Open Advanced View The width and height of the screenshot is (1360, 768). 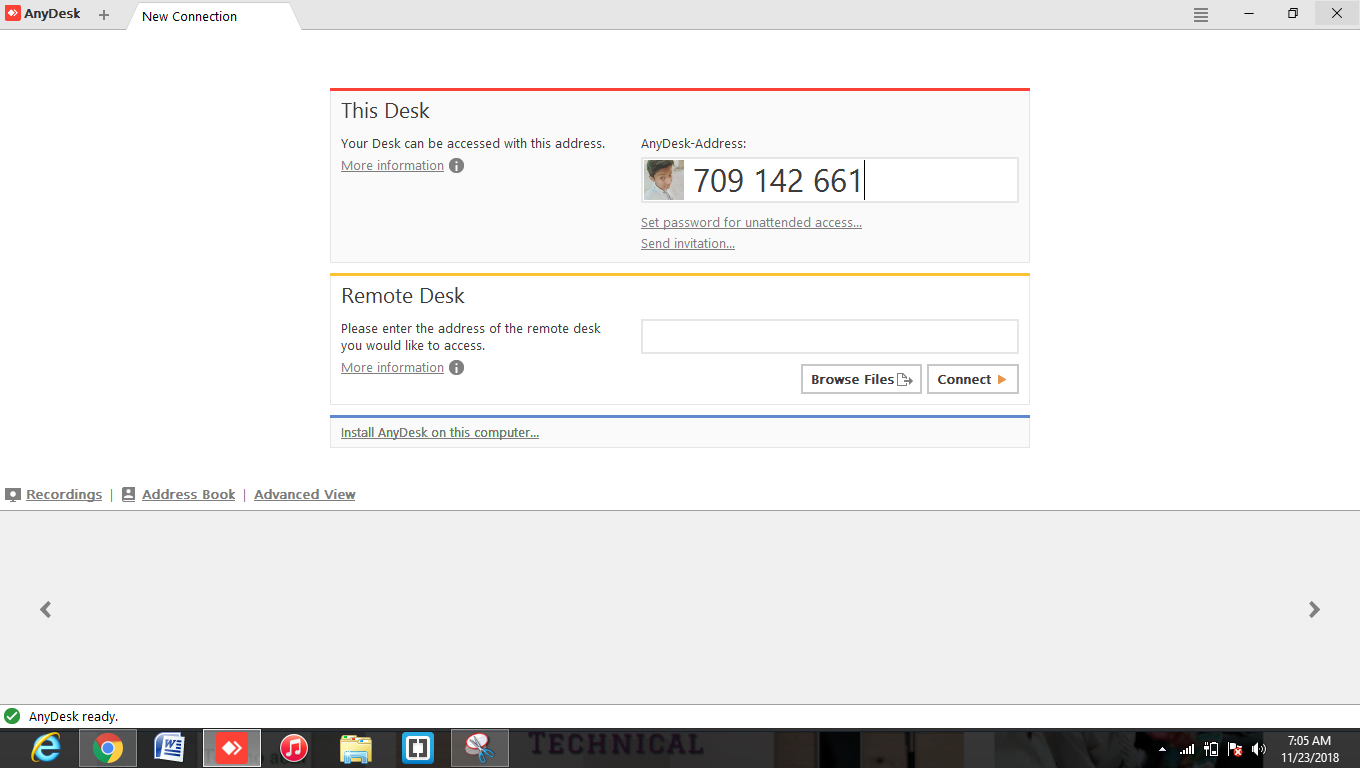[x=304, y=494]
